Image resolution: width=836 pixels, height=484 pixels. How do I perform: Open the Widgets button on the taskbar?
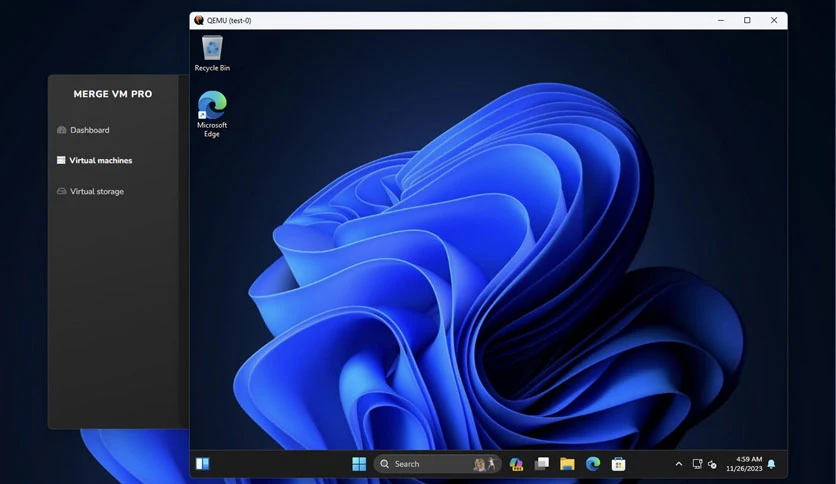(x=203, y=464)
